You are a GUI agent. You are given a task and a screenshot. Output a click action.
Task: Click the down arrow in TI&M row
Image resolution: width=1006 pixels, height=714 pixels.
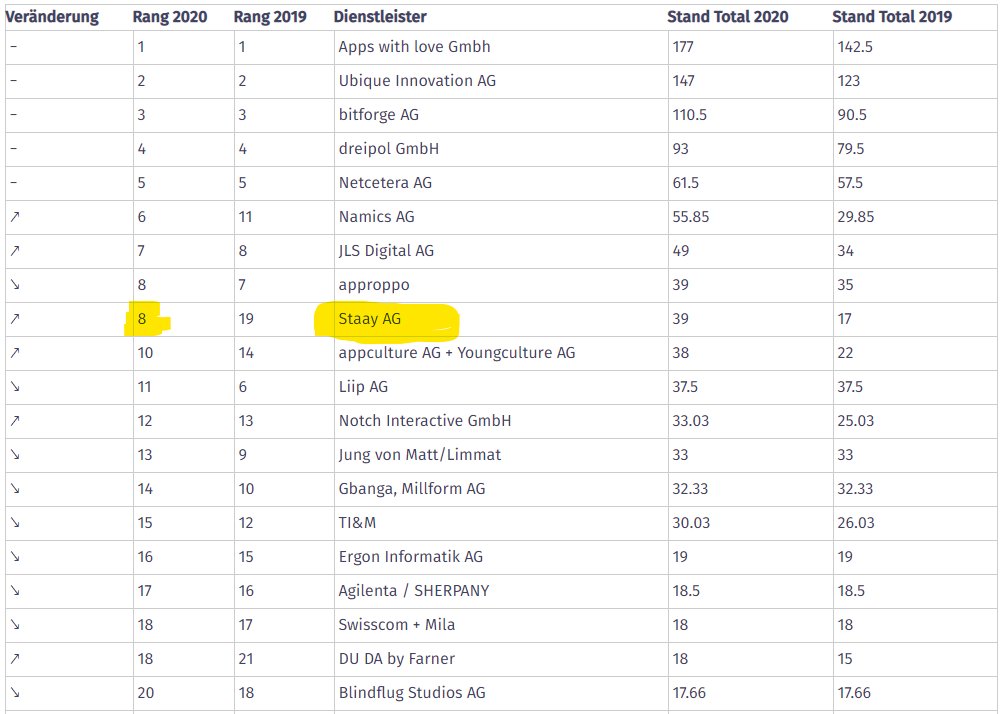(15, 523)
